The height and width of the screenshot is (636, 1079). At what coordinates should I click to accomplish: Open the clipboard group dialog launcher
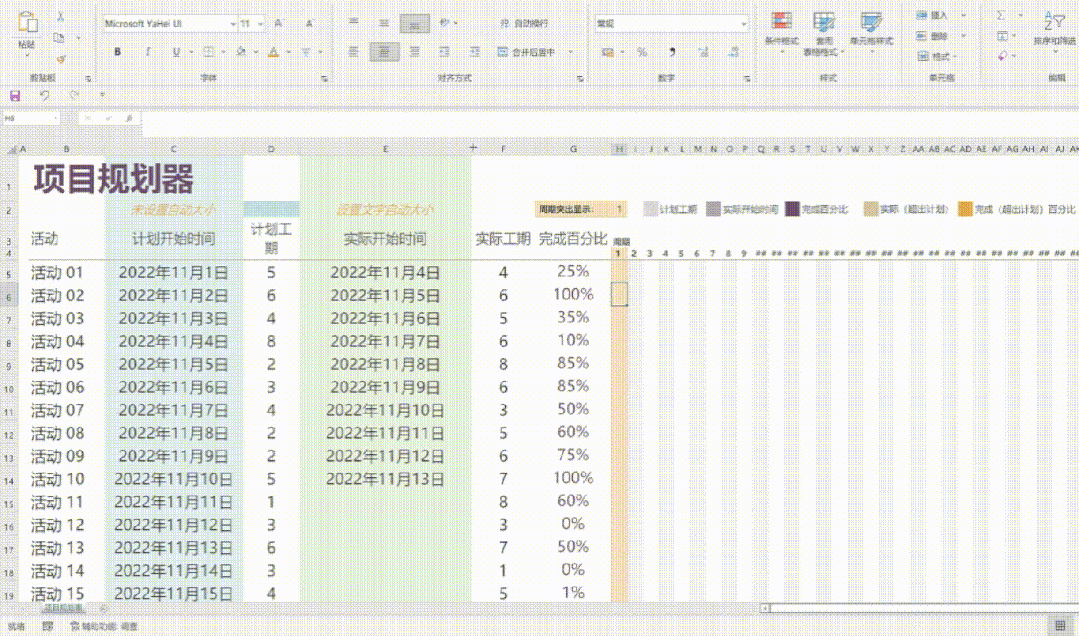pyautogui.click(x=88, y=79)
